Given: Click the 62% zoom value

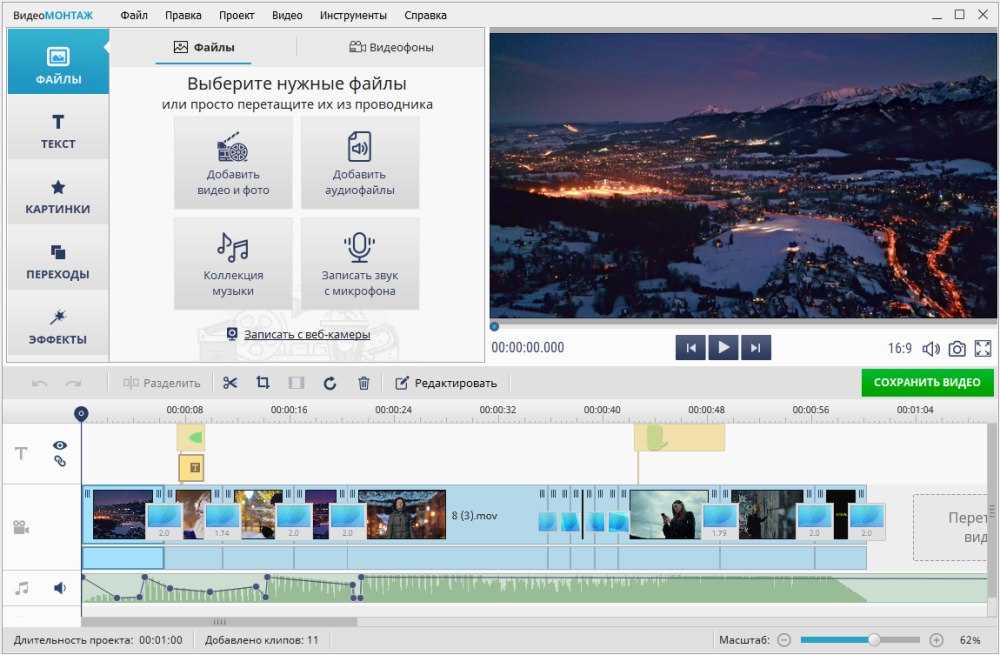Looking at the screenshot, I should (x=969, y=640).
